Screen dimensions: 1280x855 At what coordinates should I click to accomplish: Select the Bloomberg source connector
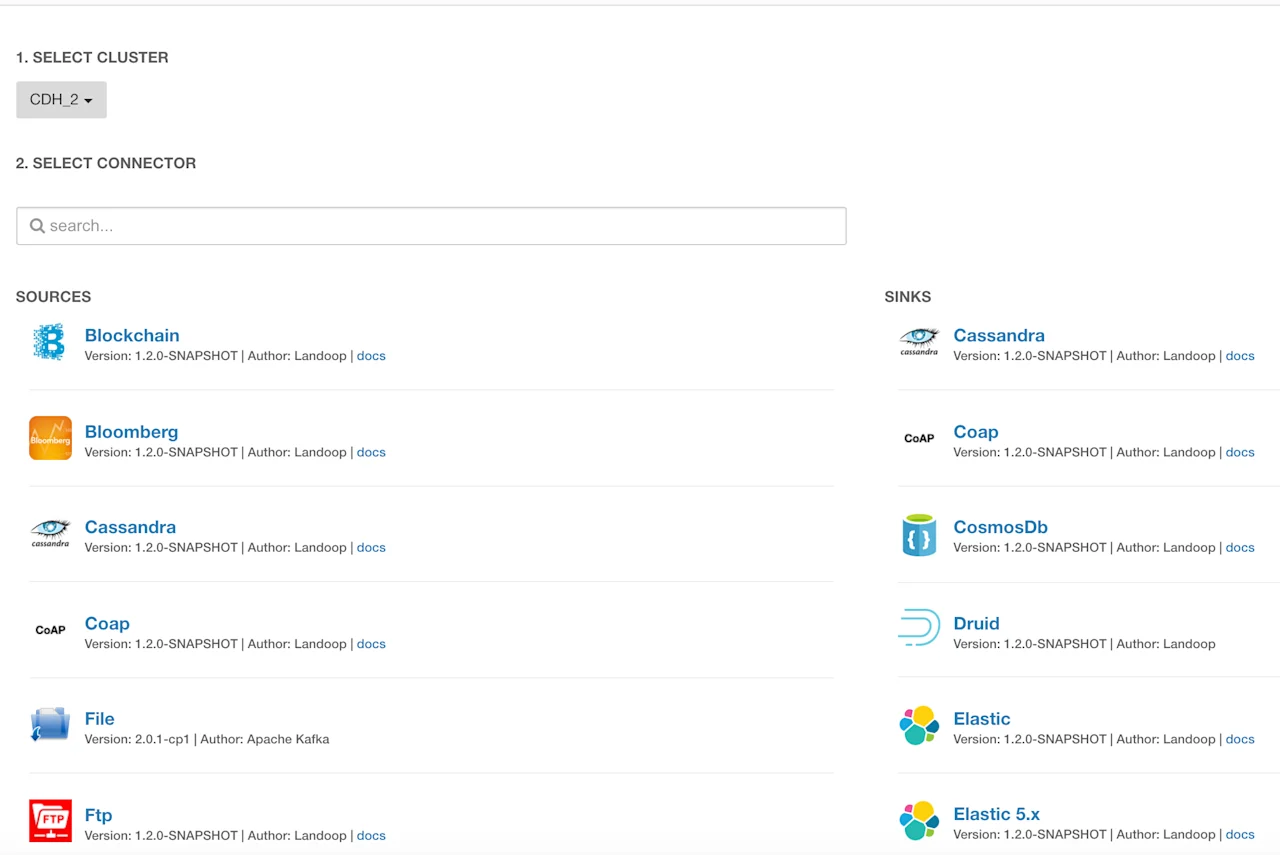131,432
